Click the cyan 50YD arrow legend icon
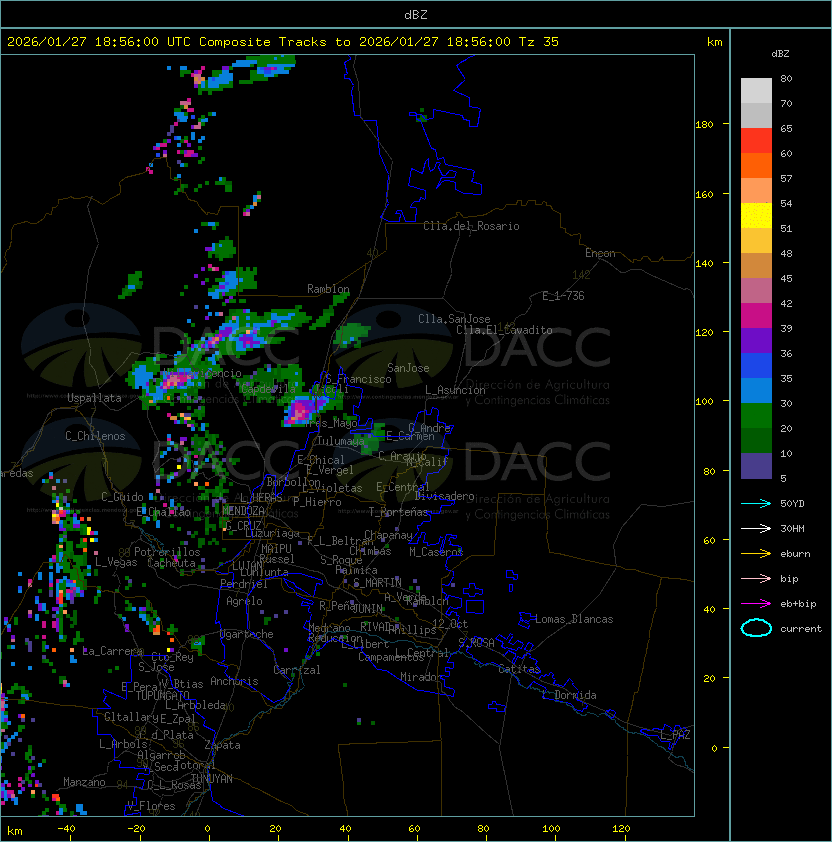The image size is (832, 842). click(x=756, y=503)
